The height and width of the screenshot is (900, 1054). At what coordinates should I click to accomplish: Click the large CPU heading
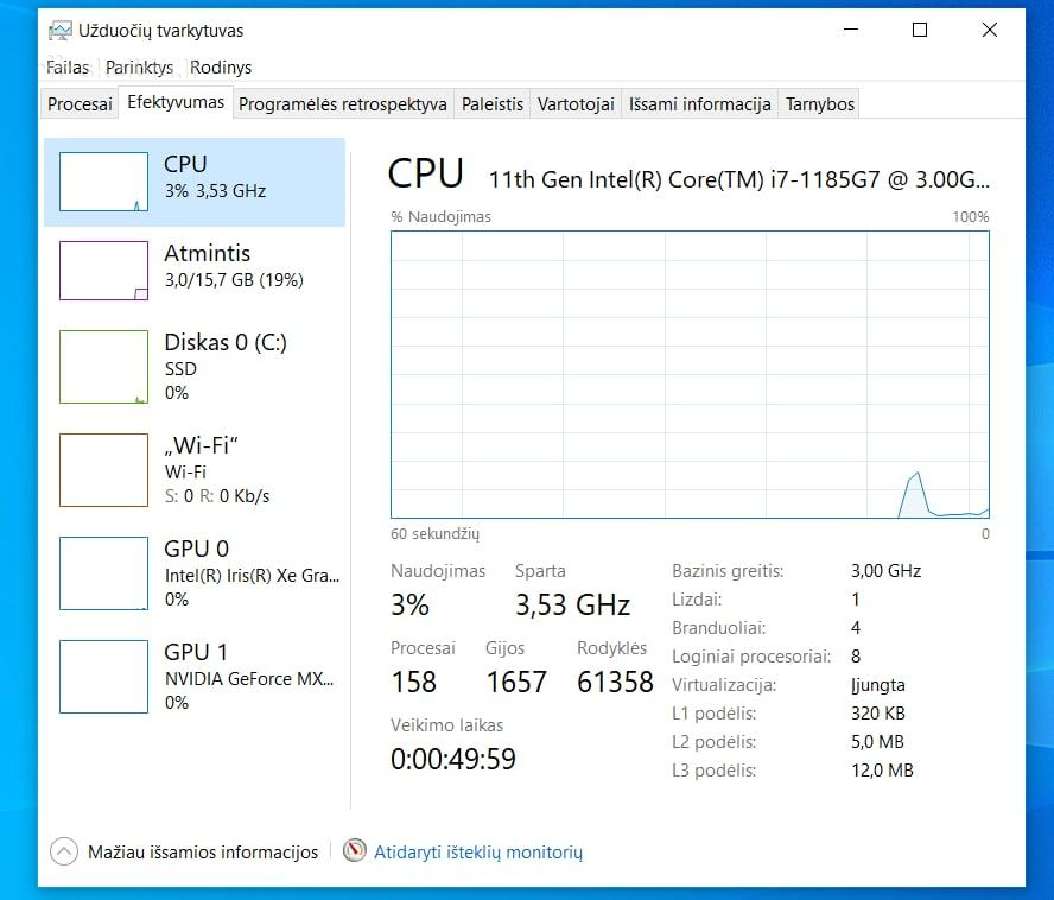click(x=425, y=173)
